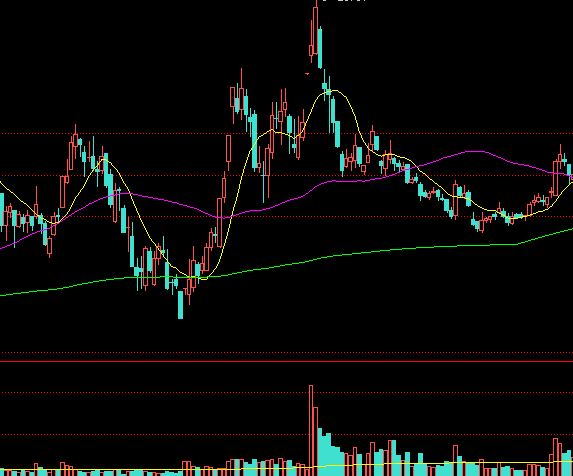573x476 pixels.
Task: Click the tall red volume bar near the right edge
Action: pos(556,457)
